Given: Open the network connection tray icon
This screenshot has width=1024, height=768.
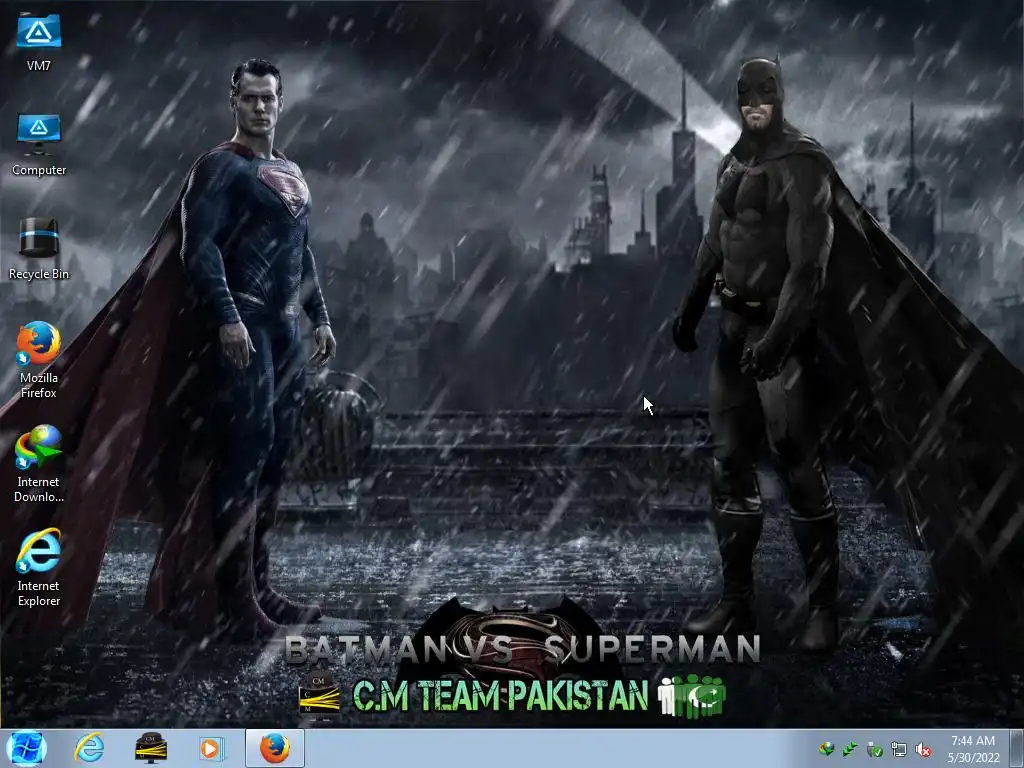Looking at the screenshot, I should click(x=899, y=749).
